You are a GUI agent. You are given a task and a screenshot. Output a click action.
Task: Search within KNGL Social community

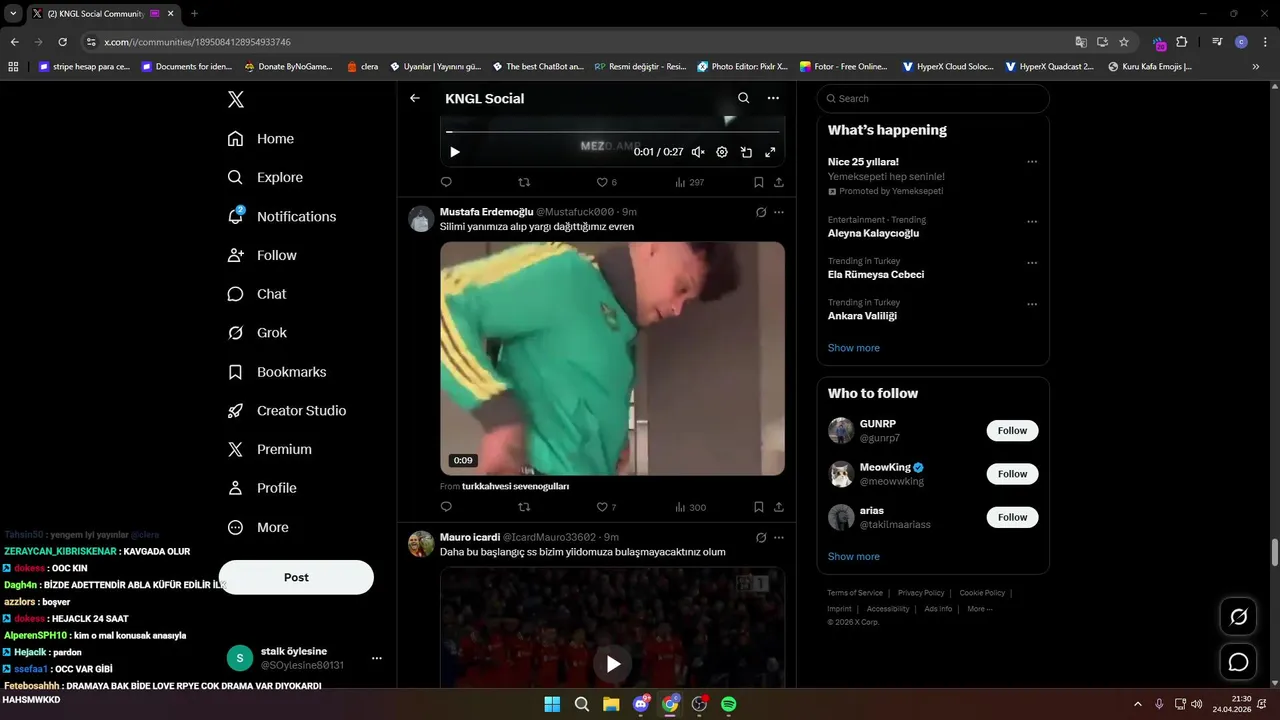pyautogui.click(x=743, y=98)
